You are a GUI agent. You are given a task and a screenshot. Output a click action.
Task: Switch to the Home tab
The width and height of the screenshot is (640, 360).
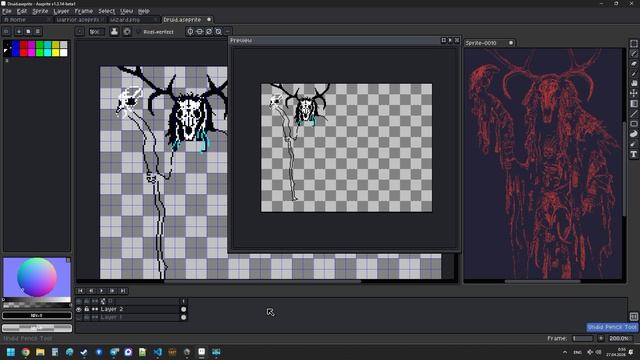point(26,20)
